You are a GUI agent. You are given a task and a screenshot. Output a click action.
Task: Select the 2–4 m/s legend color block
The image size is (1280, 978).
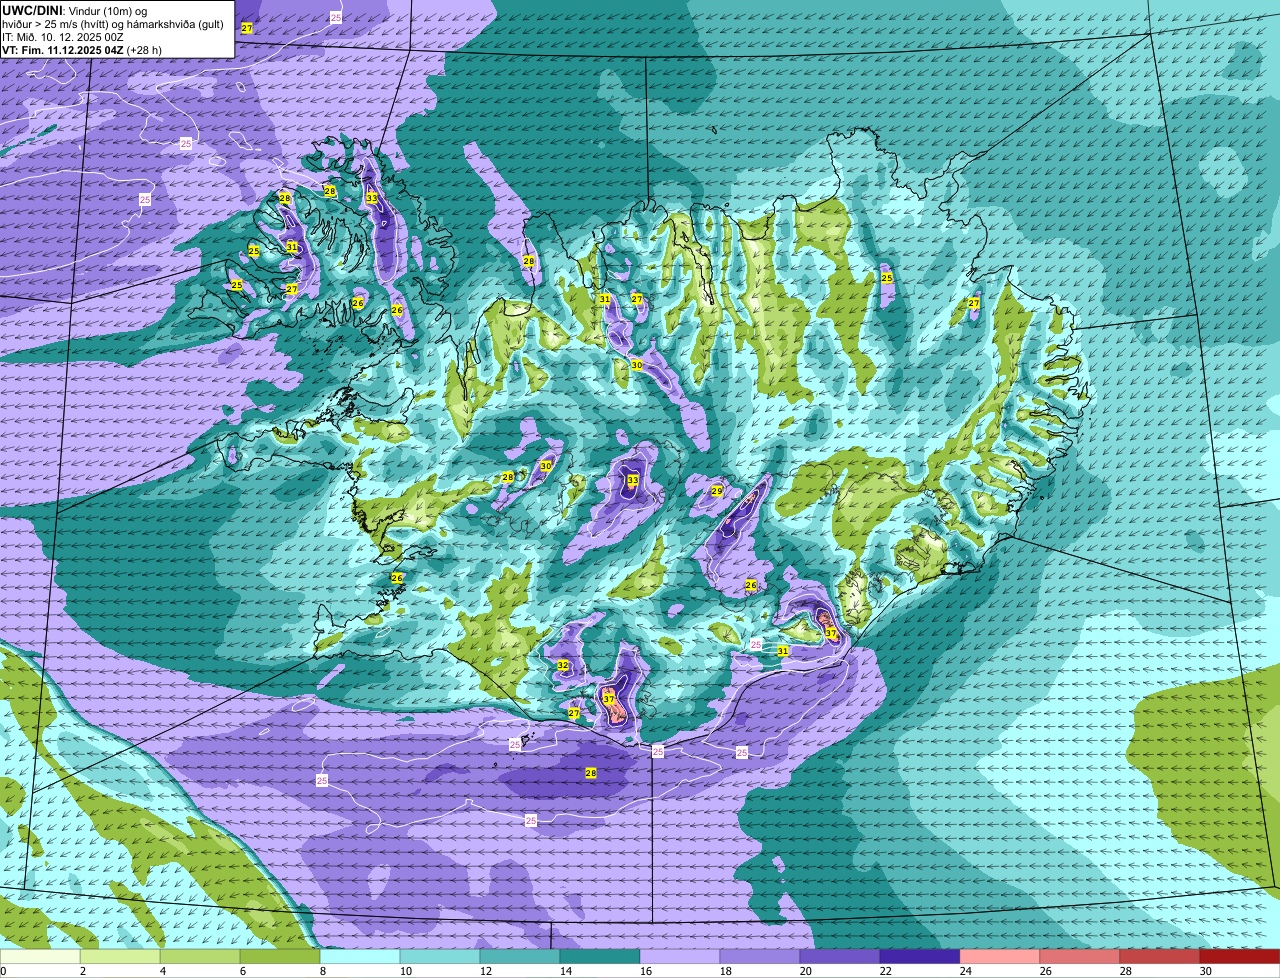pyautogui.click(x=120, y=957)
